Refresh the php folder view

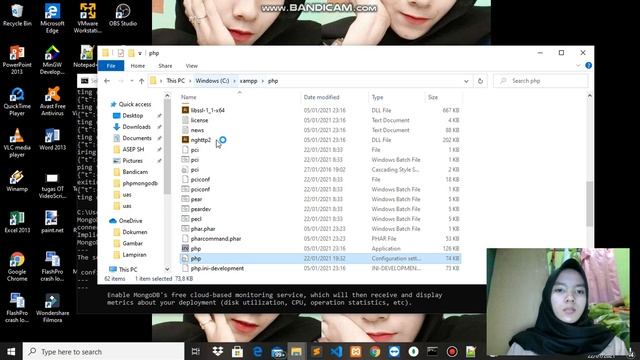[480, 81]
